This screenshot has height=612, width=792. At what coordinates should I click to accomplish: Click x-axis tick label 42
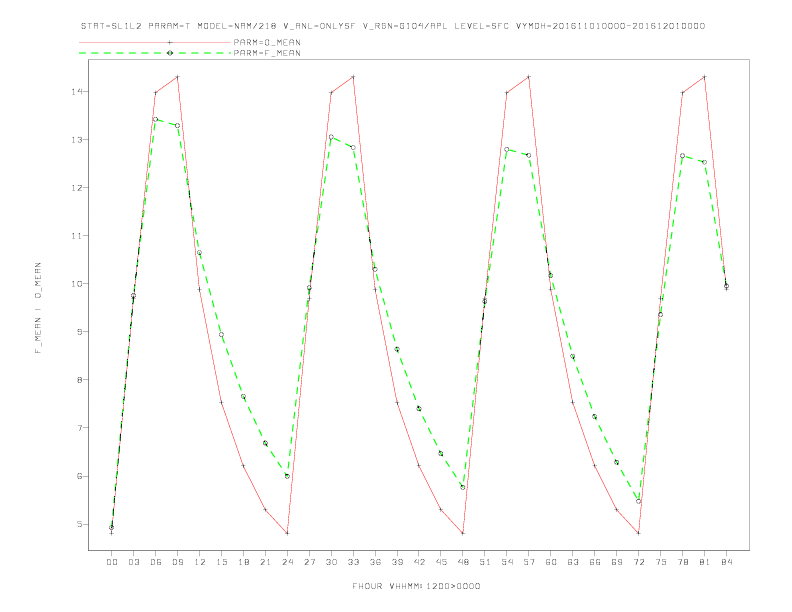[419, 562]
